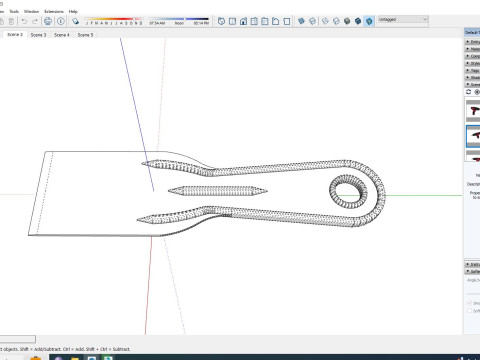Collapse the Scenes panel
Screen dimensions: 480x360
coord(473,85)
